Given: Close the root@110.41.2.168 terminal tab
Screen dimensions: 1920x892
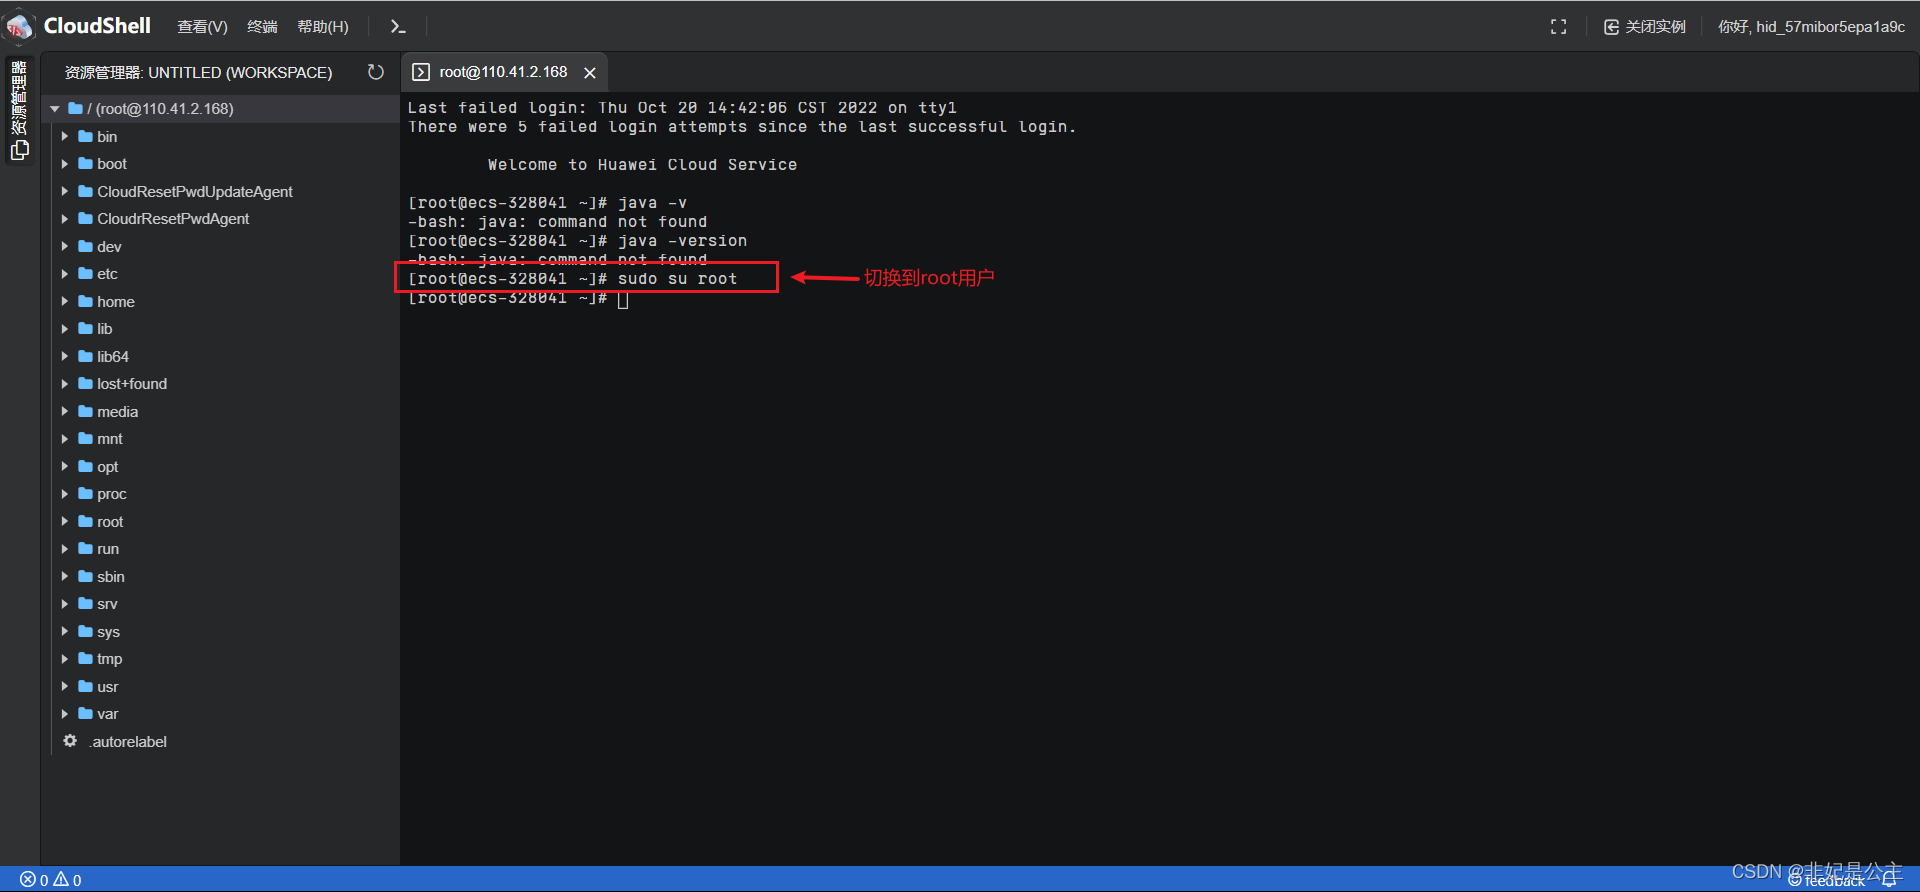Looking at the screenshot, I should [x=590, y=73].
